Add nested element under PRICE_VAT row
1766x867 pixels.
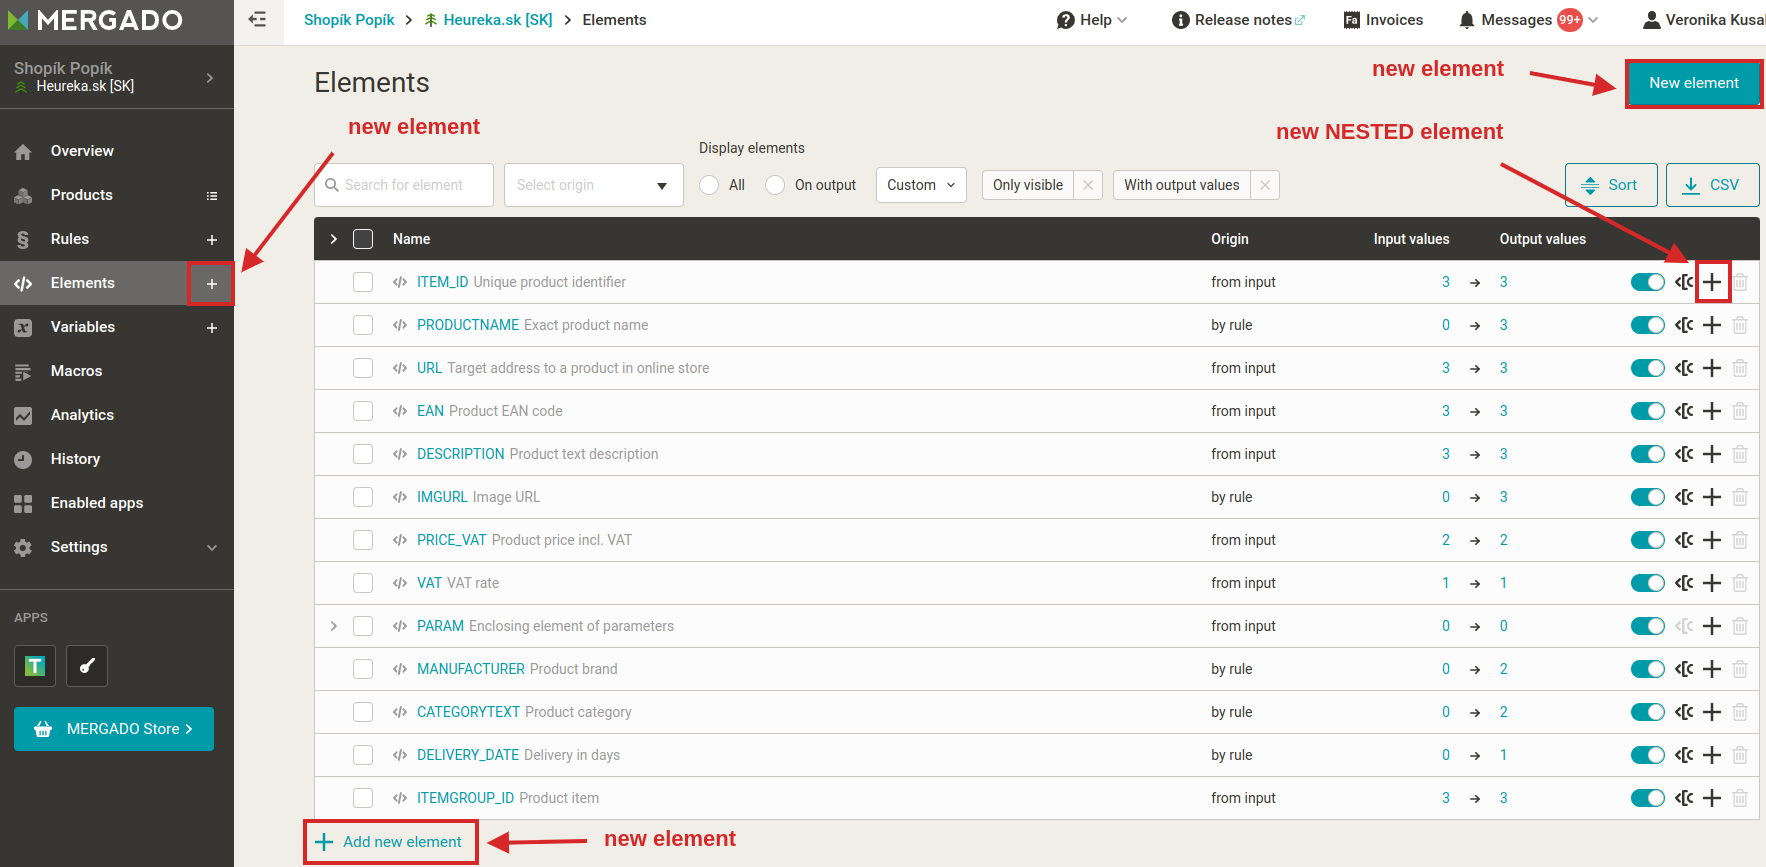(1712, 540)
